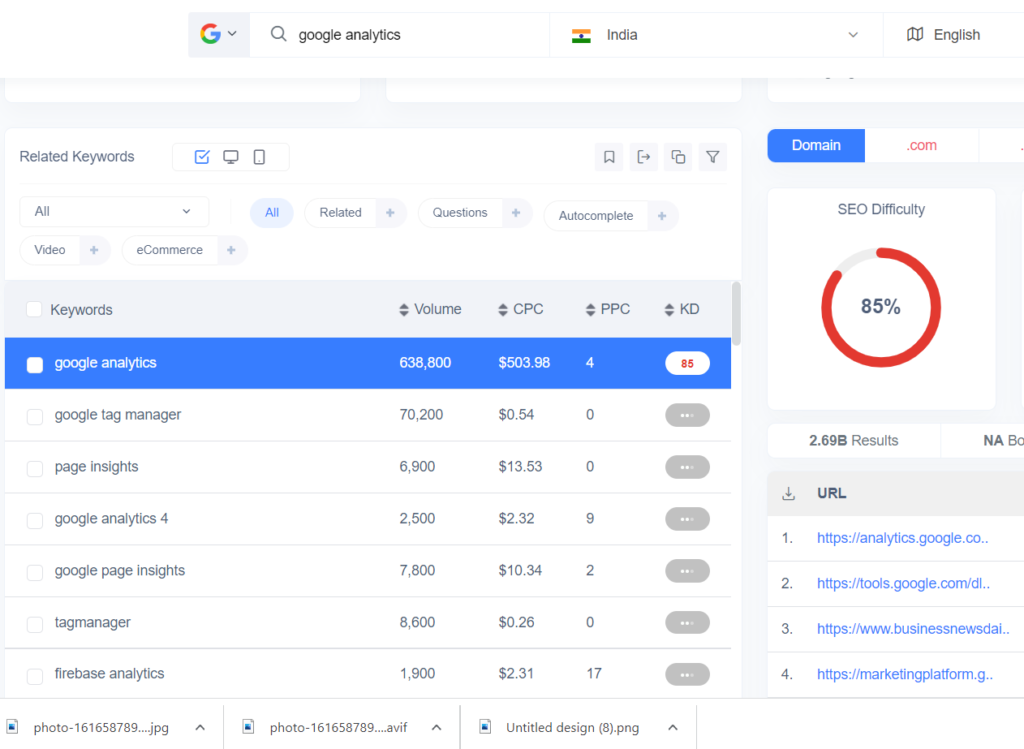Tick the 'page insights' row checkbox
1024x749 pixels.
(35, 468)
